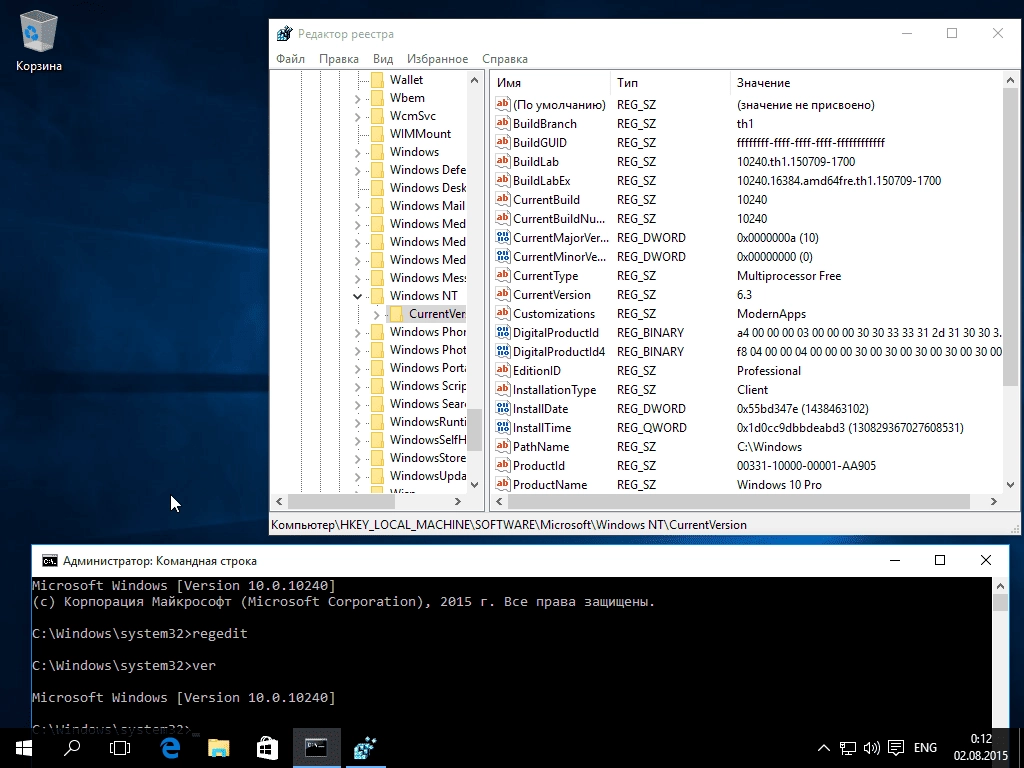Open the clock and date flyout
Image resolution: width=1024 pixels, height=768 pixels.
(x=980, y=748)
